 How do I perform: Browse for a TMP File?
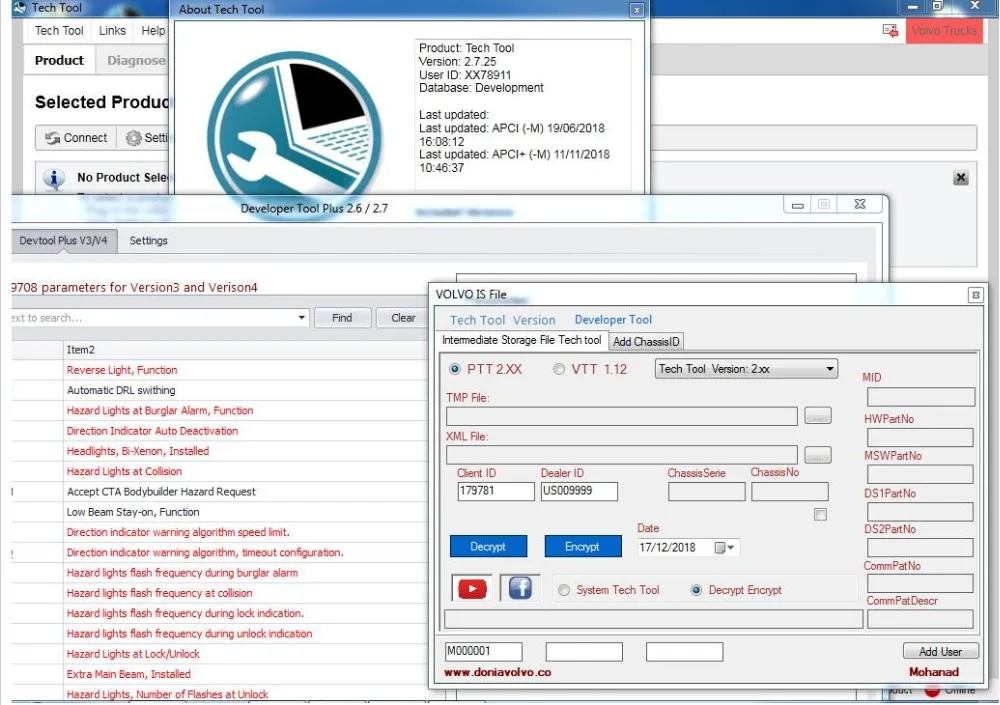[818, 416]
